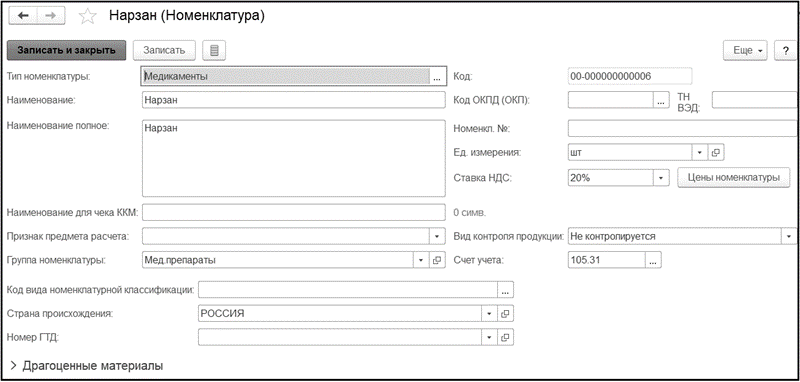Open help with the question mark button
This screenshot has height=382, width=800.
point(785,50)
